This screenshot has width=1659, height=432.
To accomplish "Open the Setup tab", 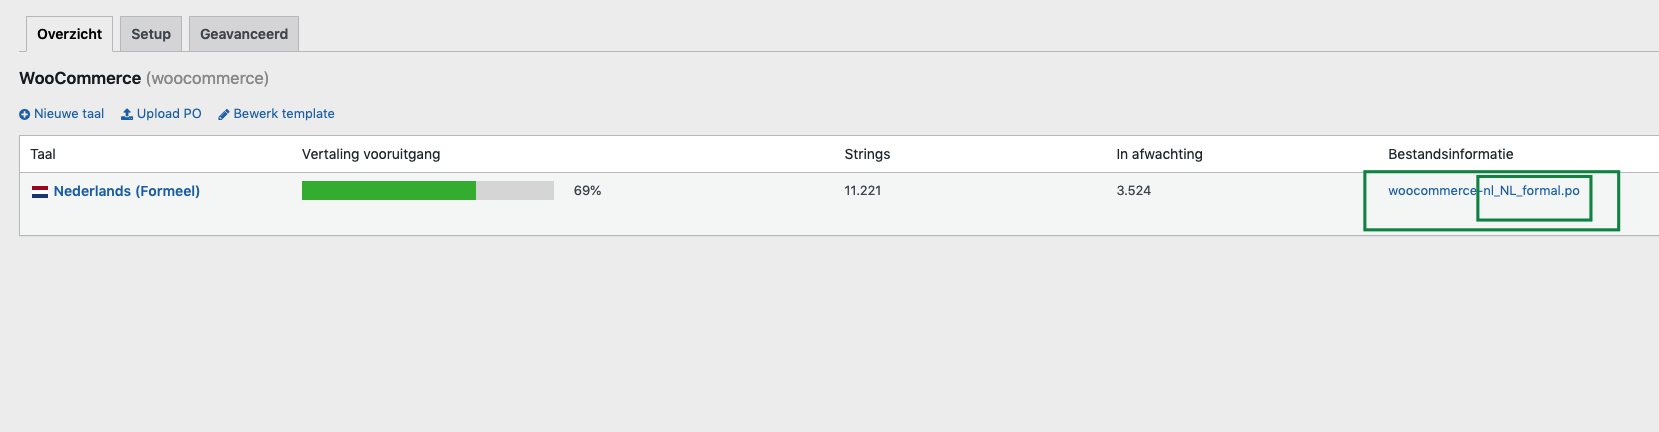I will (151, 34).
